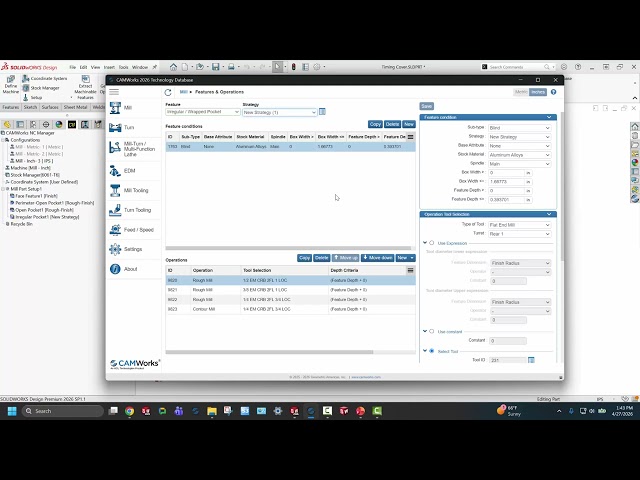
Task: Open column chooser for Operations table
Action: point(411,270)
